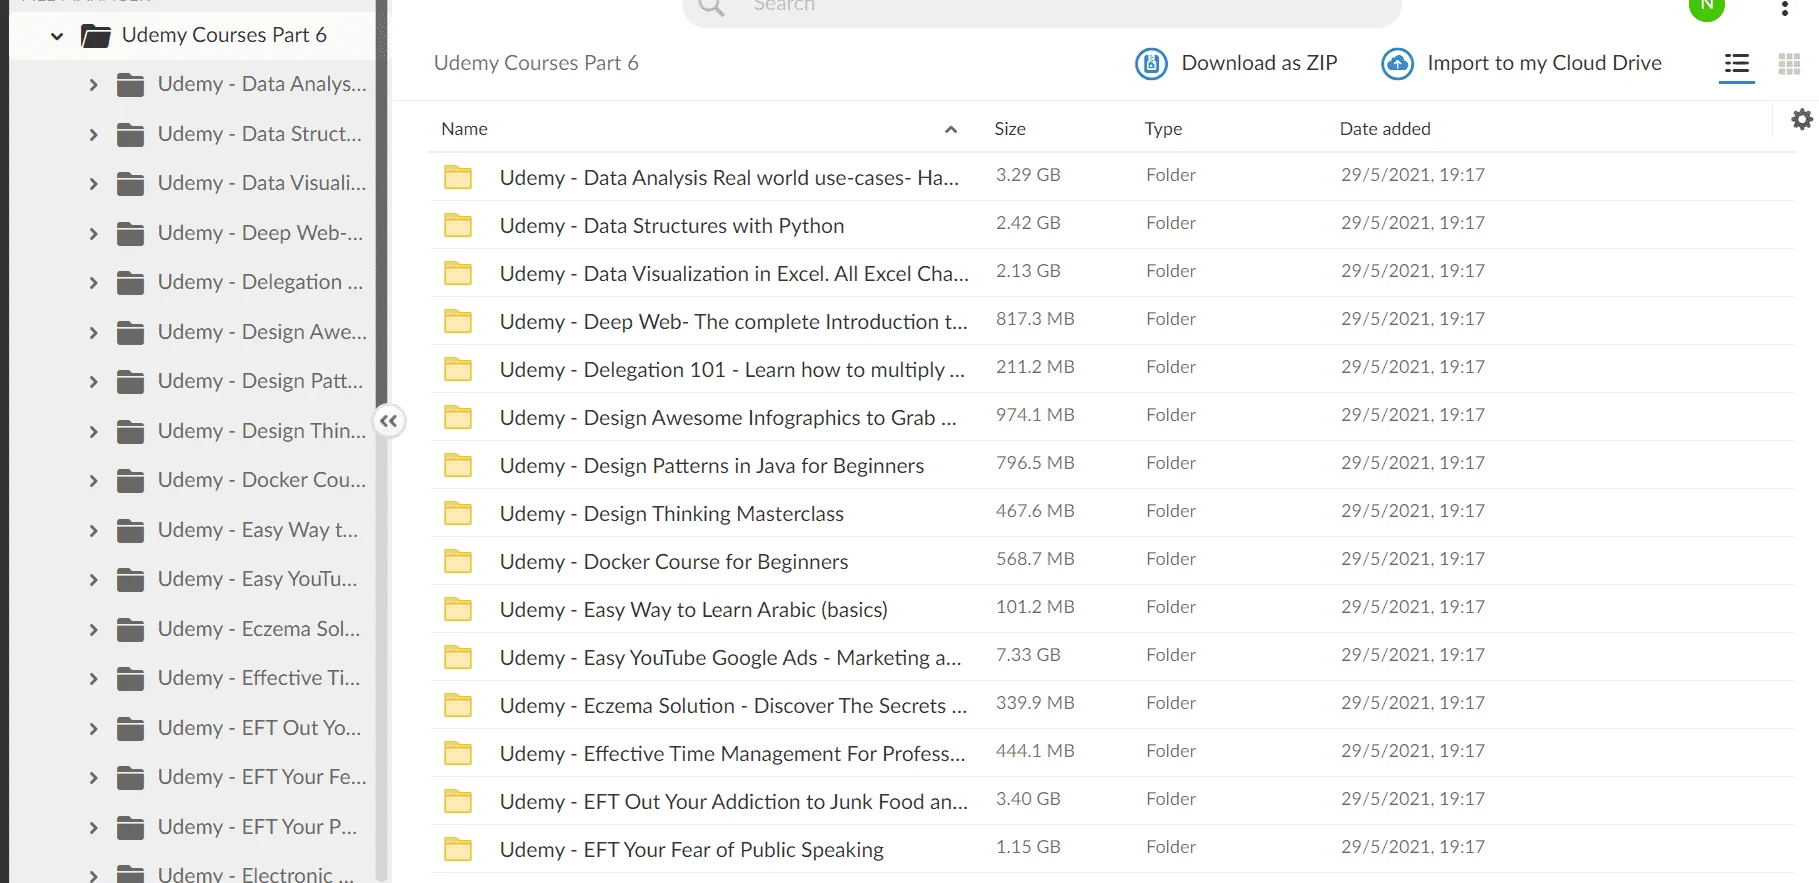Select Udemy - Deep Web in sidebar tree

coord(260,234)
